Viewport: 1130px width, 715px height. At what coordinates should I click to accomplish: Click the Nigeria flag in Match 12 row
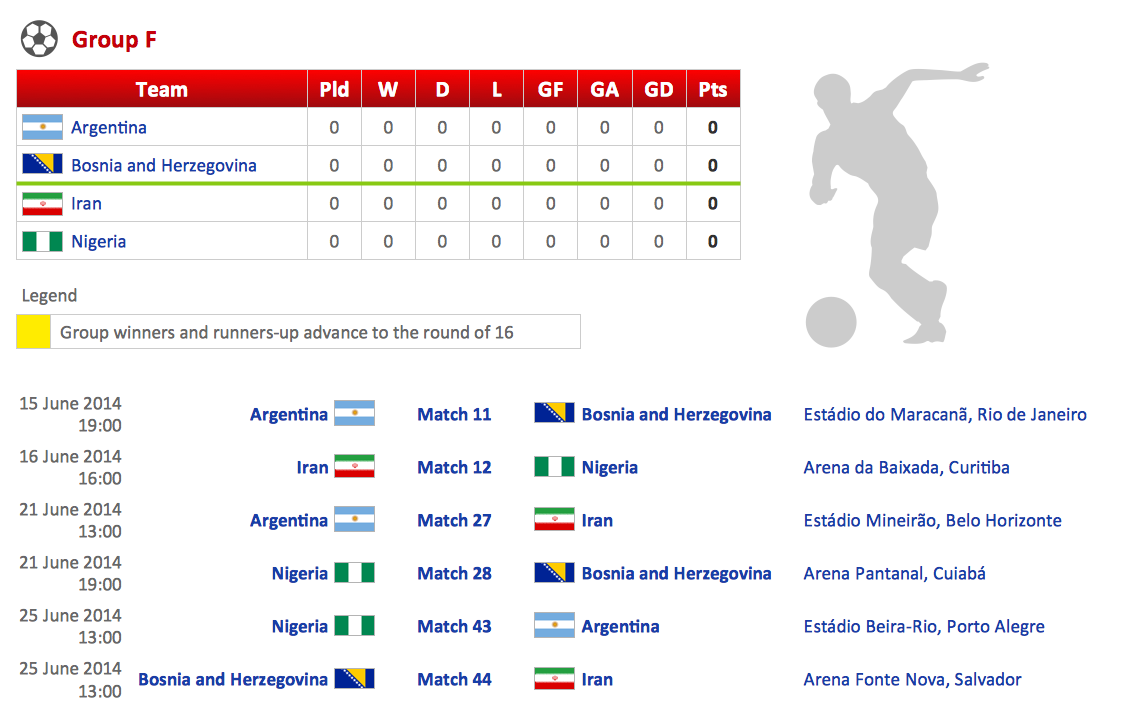[554, 467]
